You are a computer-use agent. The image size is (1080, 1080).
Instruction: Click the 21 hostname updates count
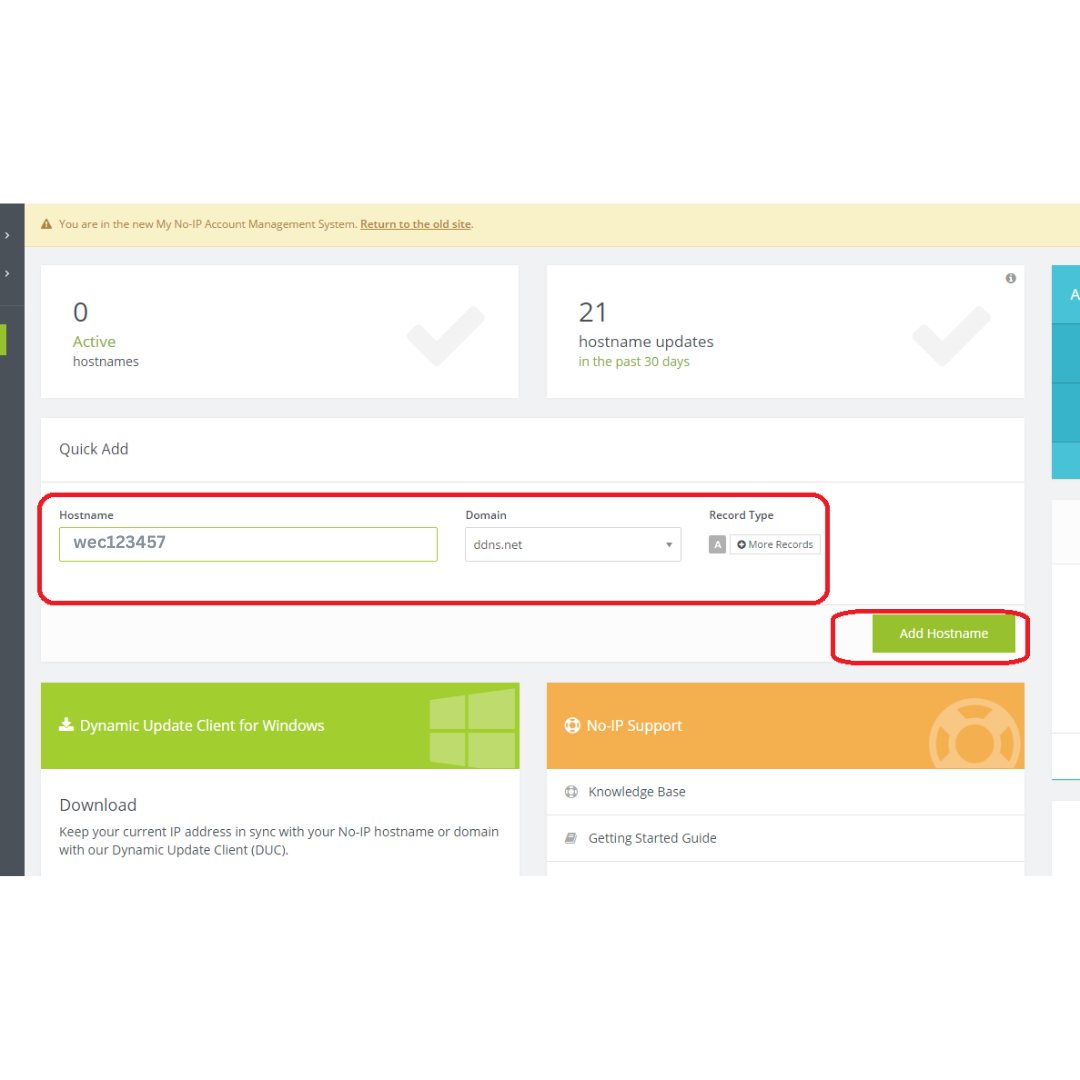[x=592, y=313]
